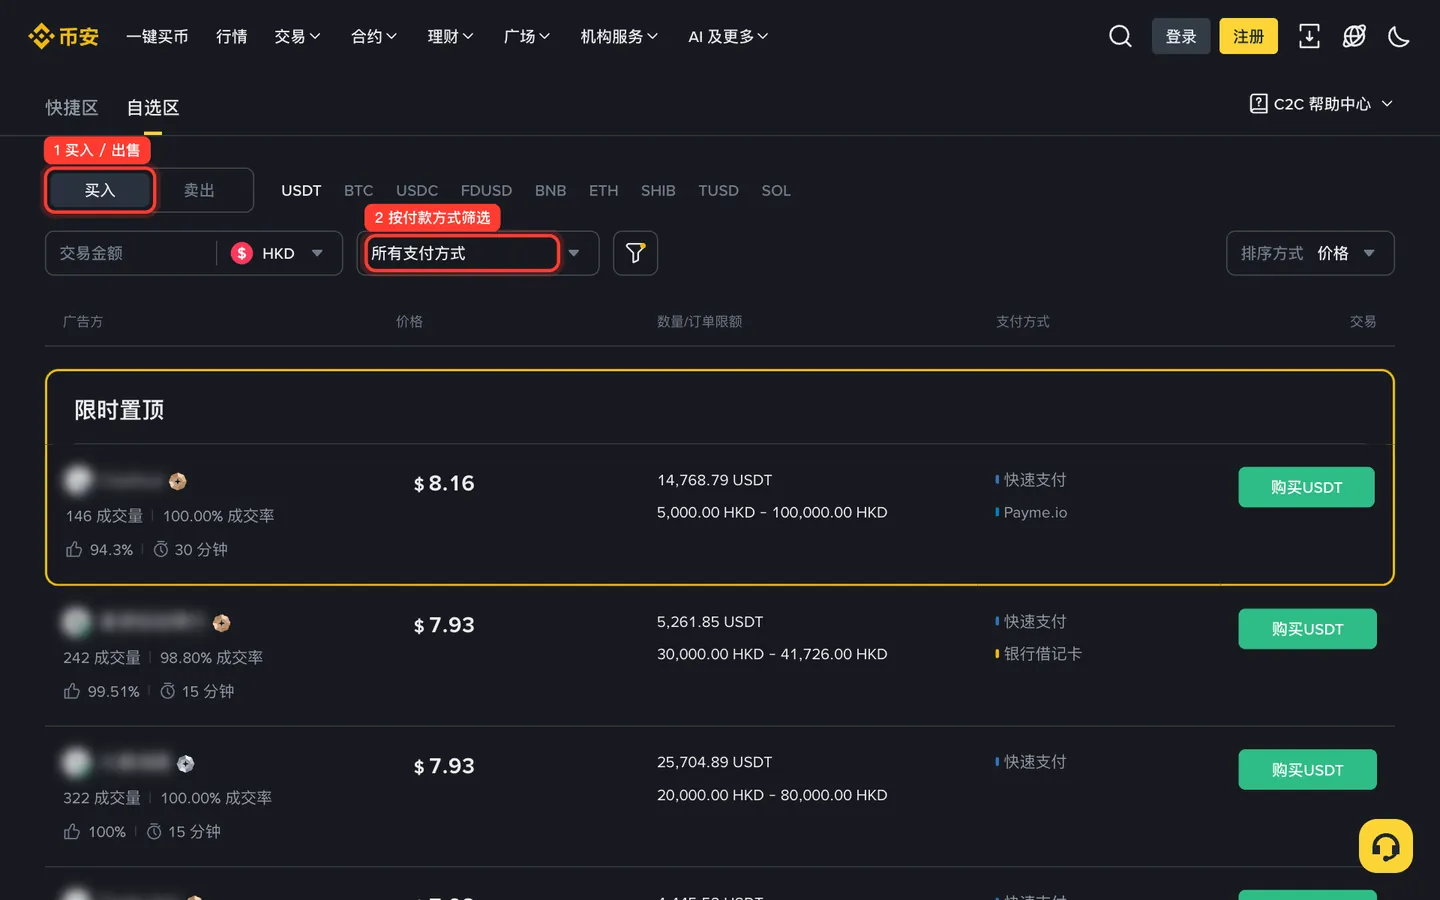The image size is (1440, 900).
Task: Click the 注册 register button
Action: (x=1248, y=36)
